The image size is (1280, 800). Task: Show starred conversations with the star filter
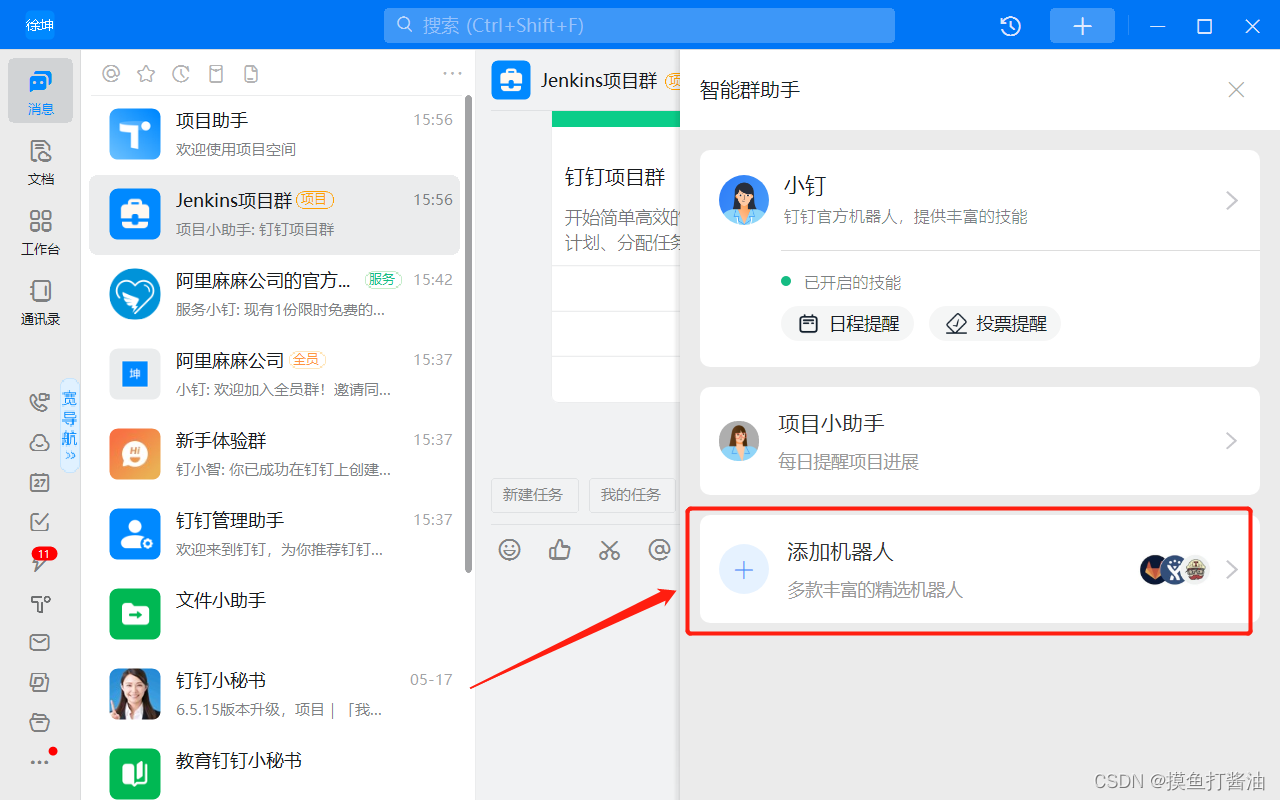146,73
